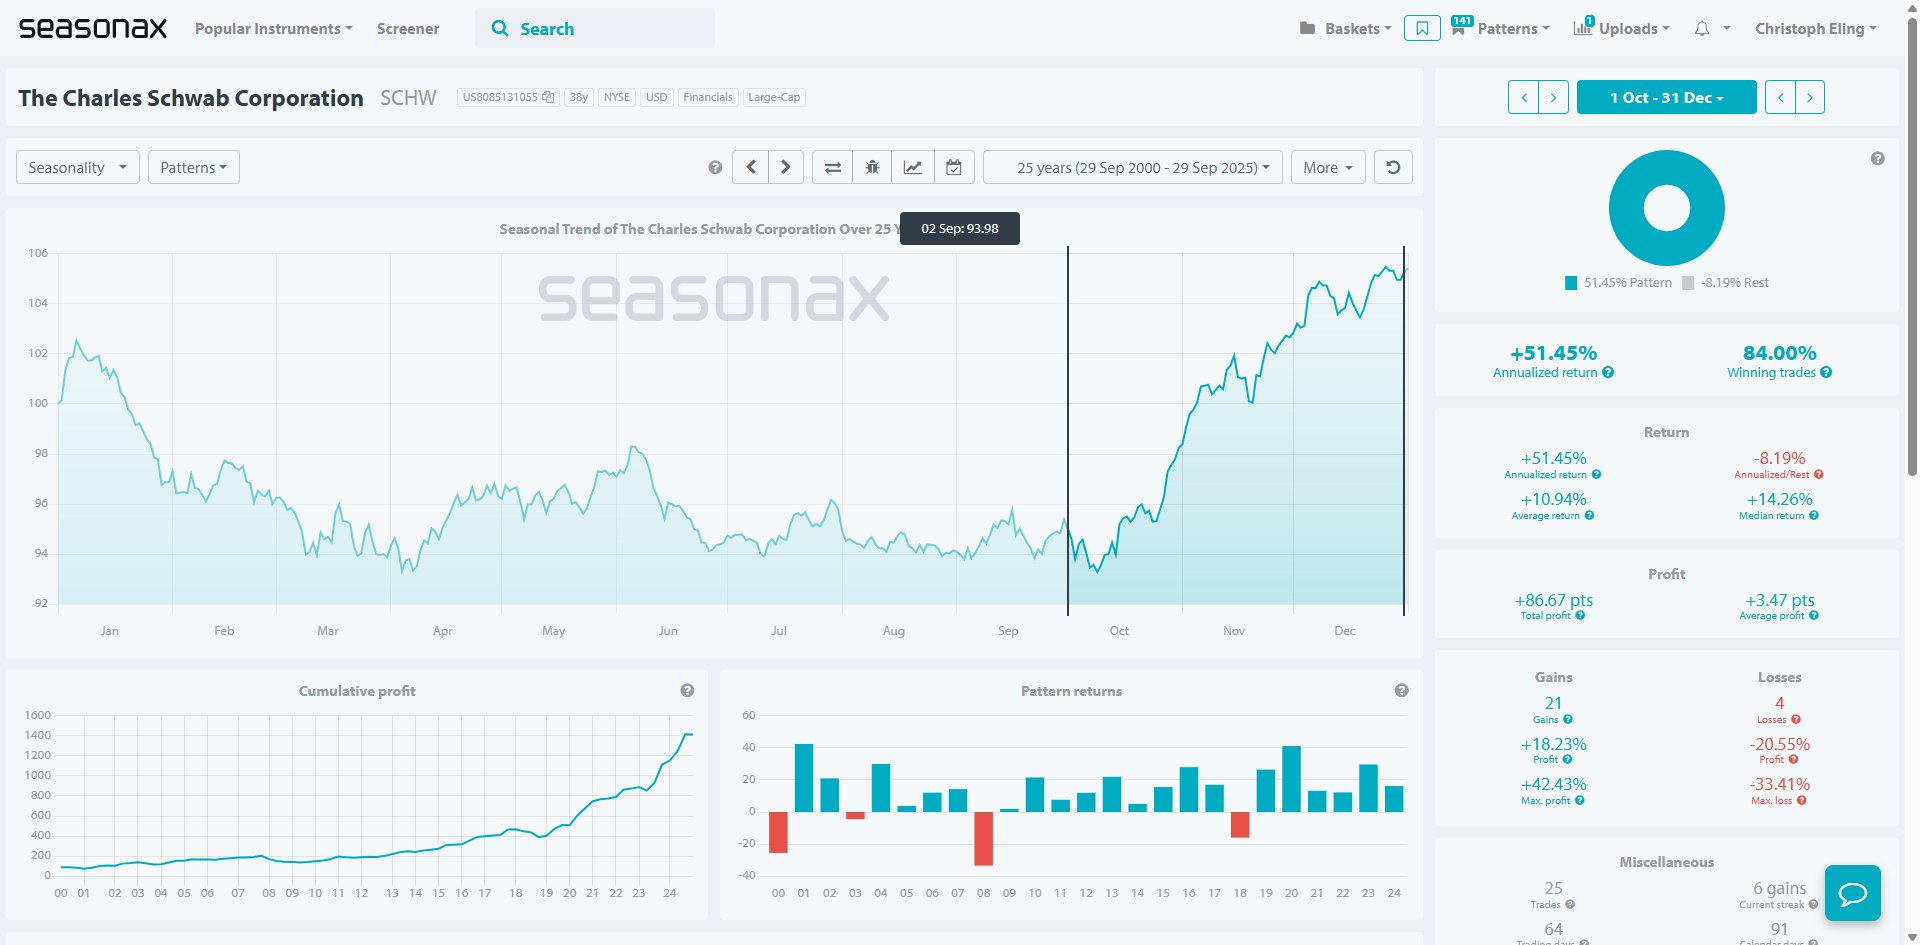Click the reset/undo arrow icon
This screenshot has height=945, width=1920.
pyautogui.click(x=1393, y=168)
